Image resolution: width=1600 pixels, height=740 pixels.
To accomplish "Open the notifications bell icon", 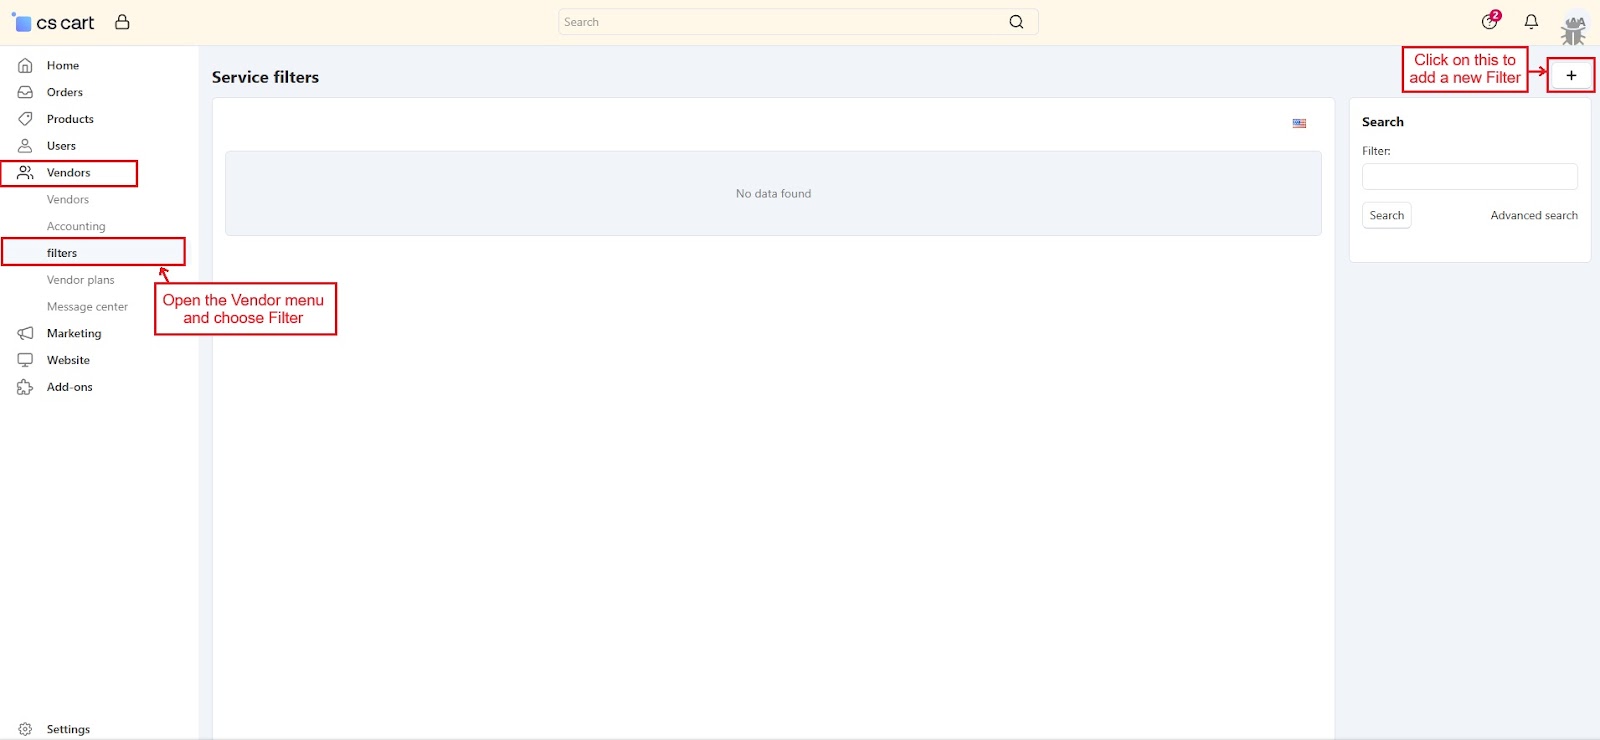I will pos(1530,22).
